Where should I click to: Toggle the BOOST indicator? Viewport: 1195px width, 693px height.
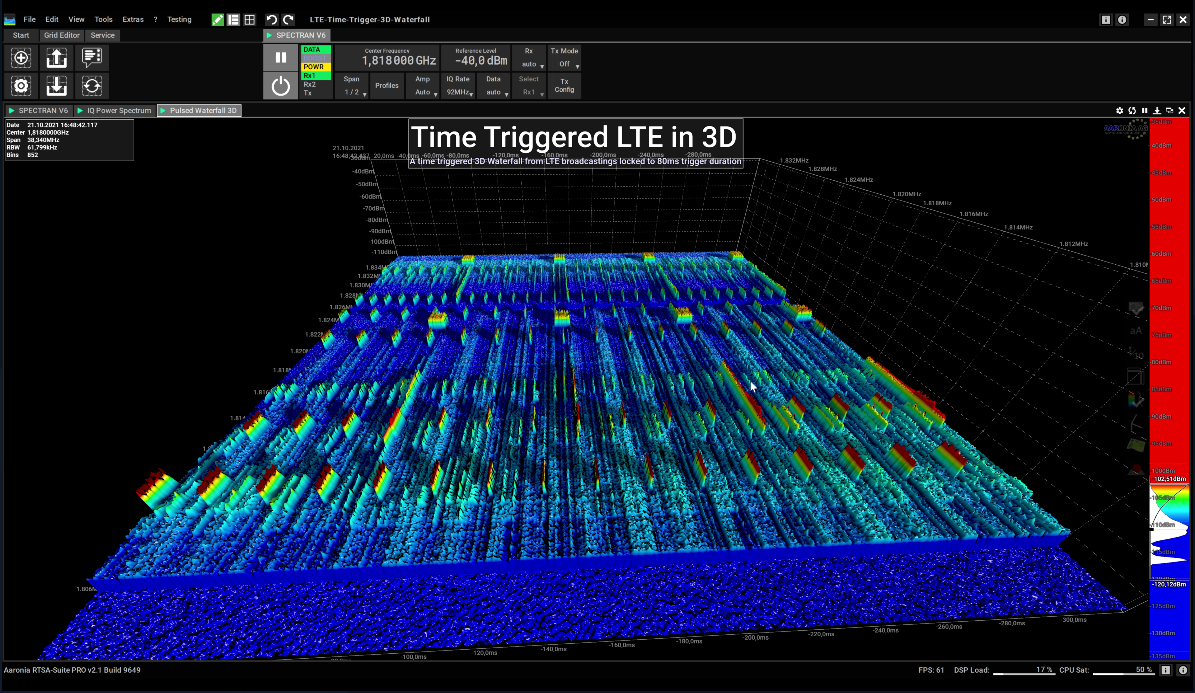316,58
